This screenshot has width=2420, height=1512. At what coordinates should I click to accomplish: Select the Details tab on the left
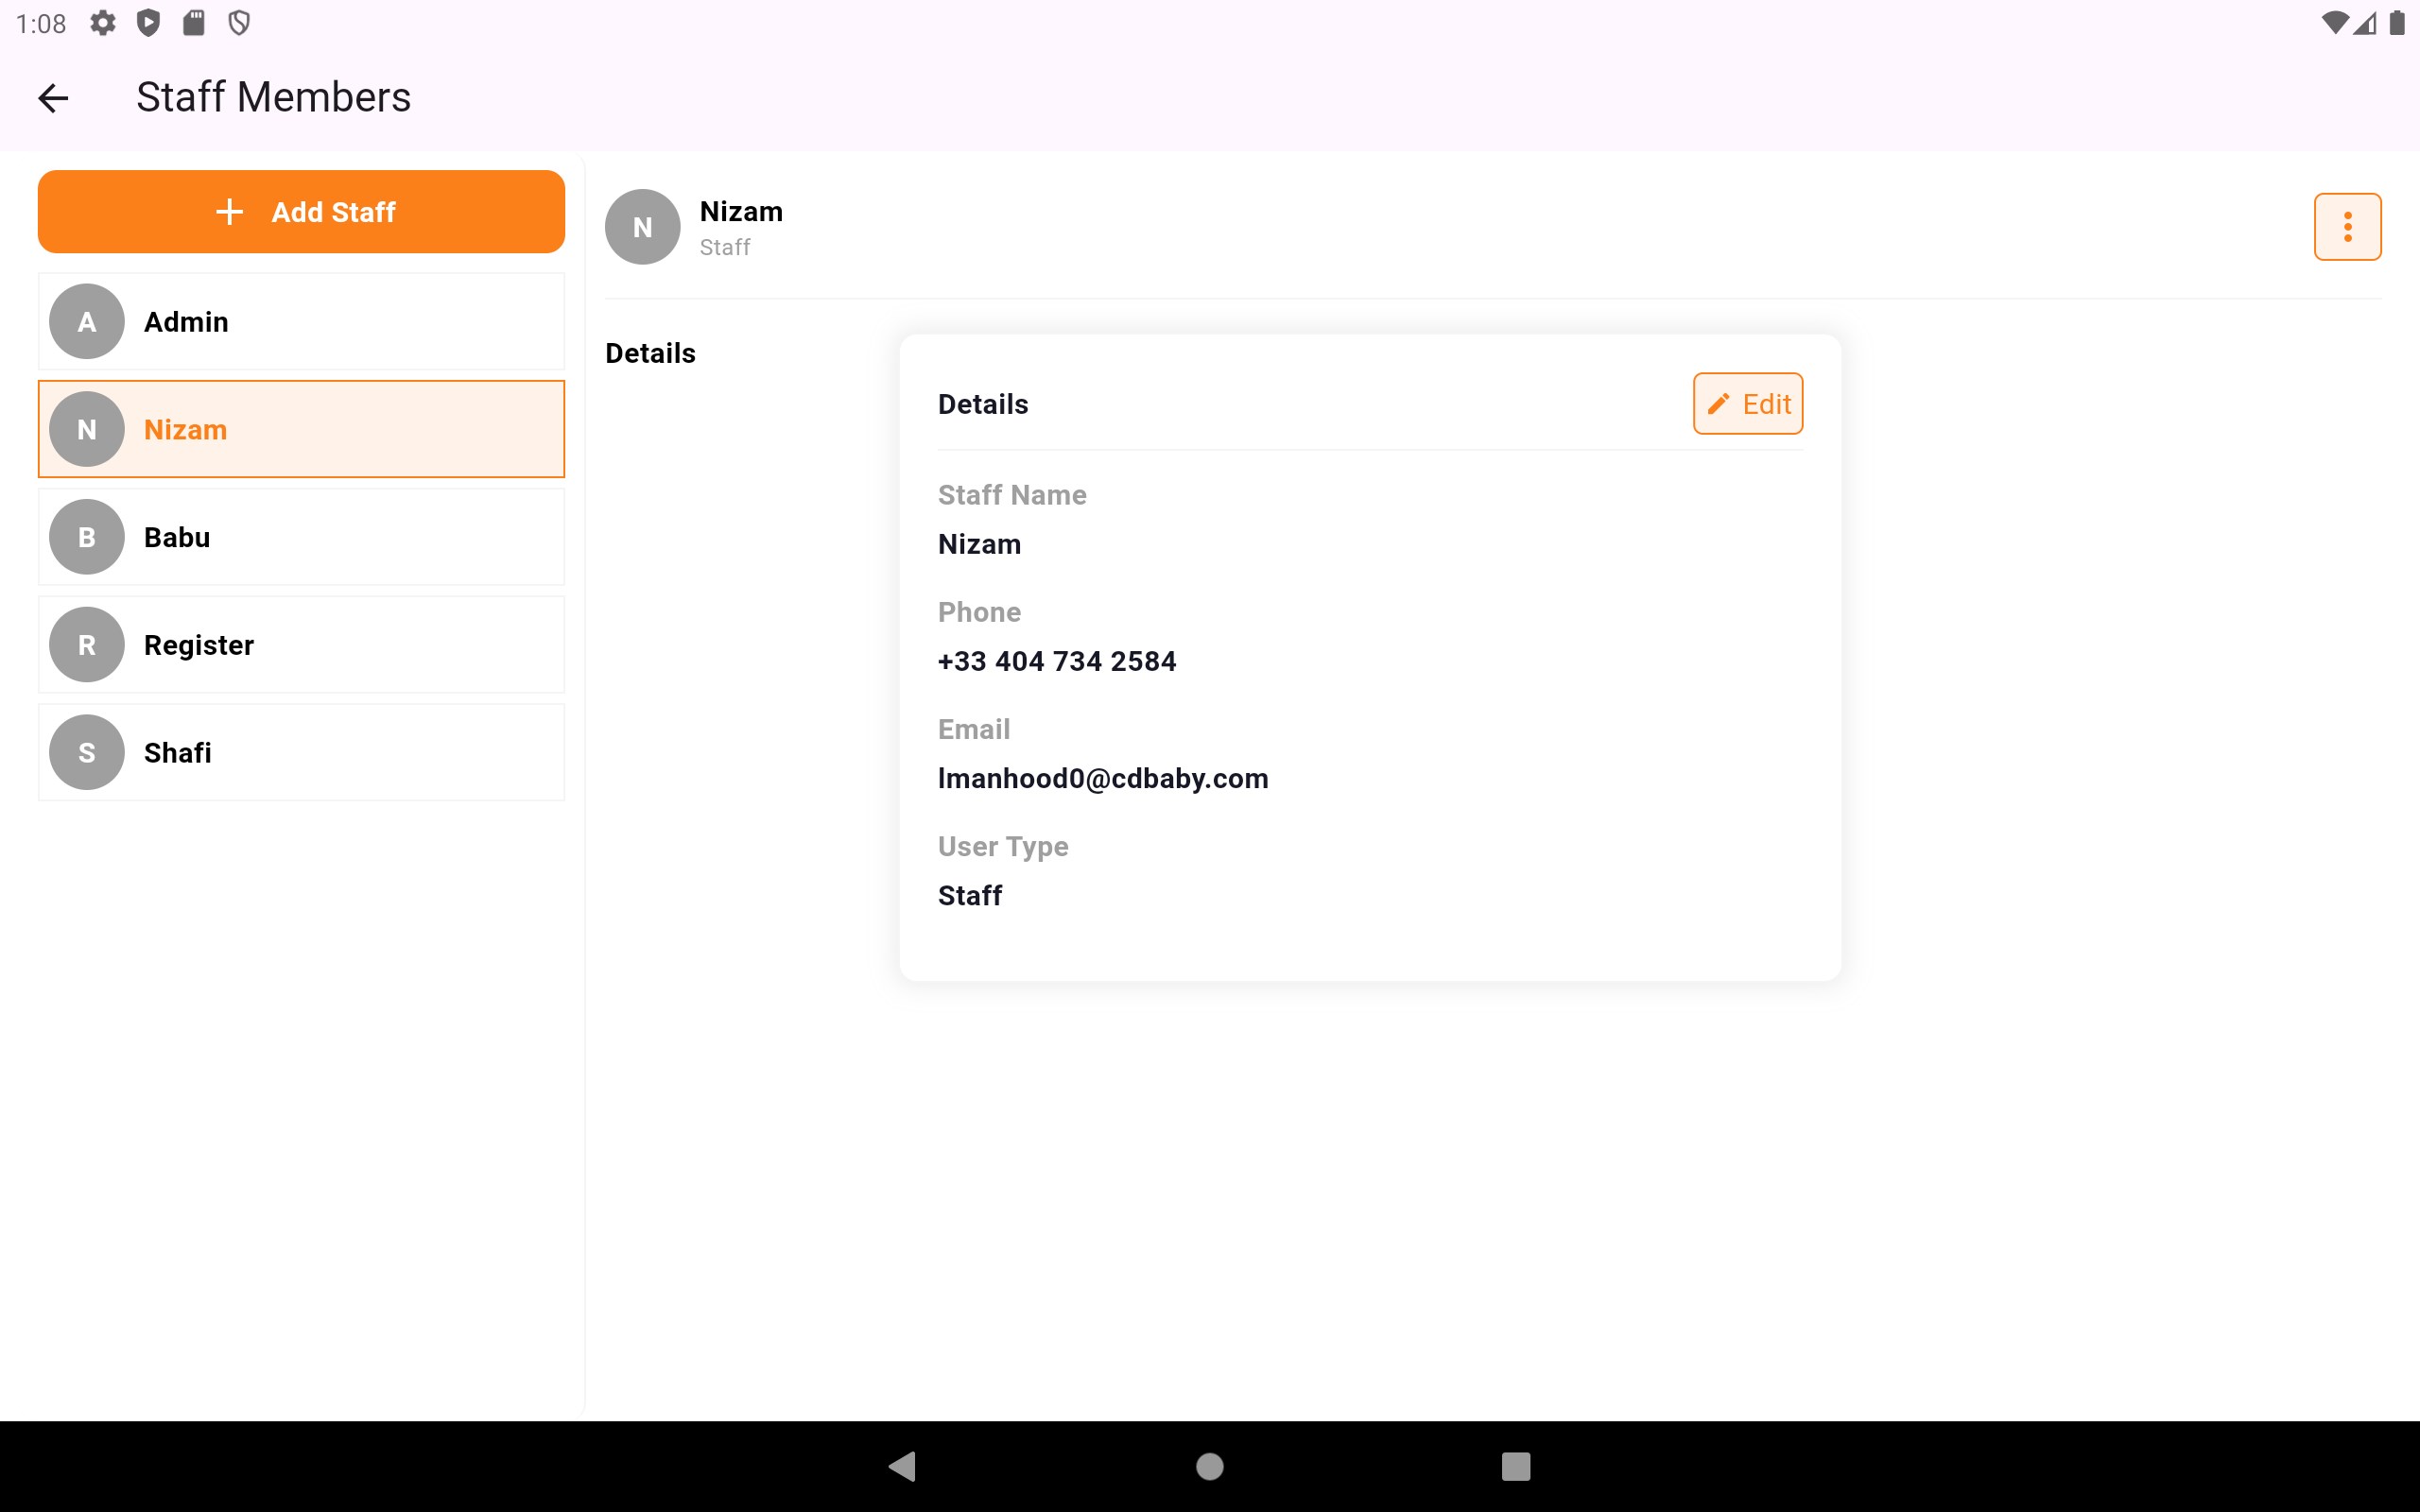click(650, 353)
